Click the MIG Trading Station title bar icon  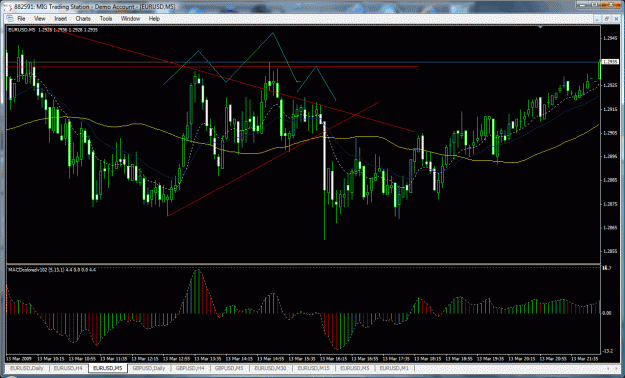pyautogui.click(x=9, y=6)
